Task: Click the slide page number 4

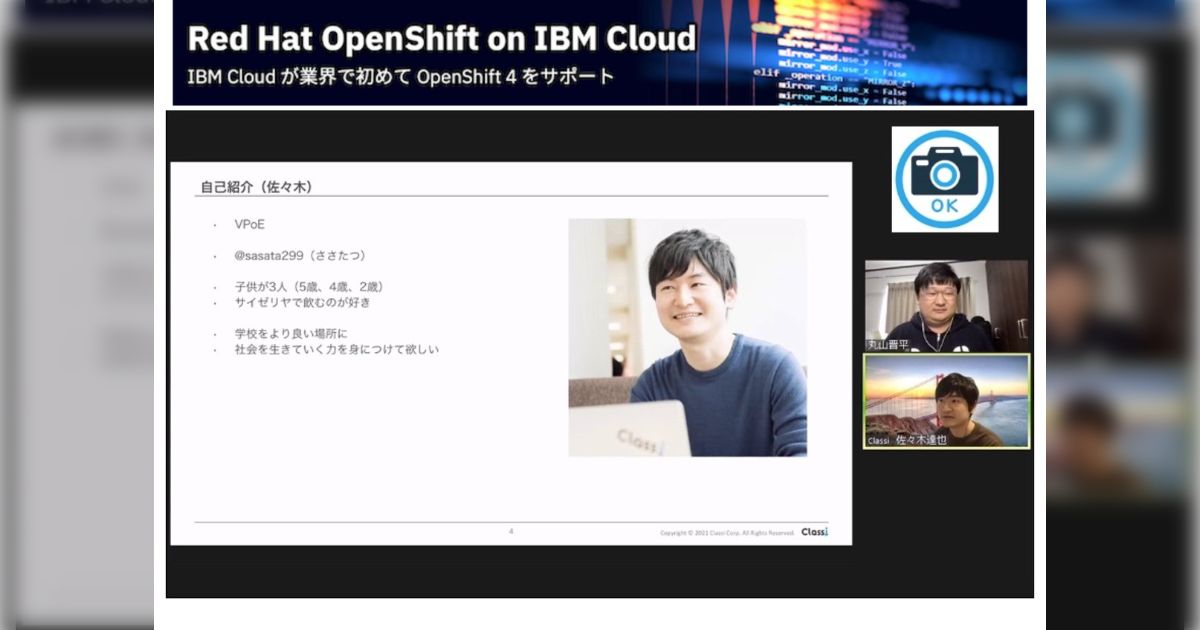Action: tap(511, 532)
